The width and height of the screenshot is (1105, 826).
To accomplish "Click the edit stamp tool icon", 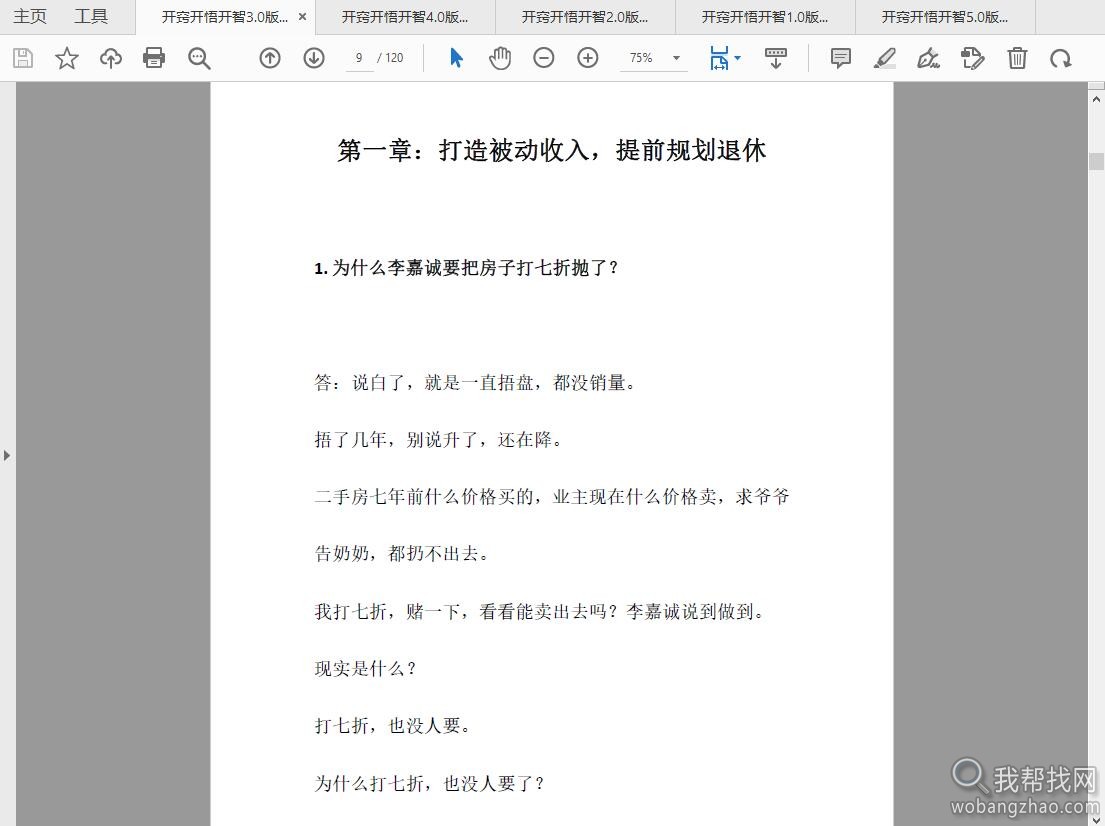I will tap(973, 58).
